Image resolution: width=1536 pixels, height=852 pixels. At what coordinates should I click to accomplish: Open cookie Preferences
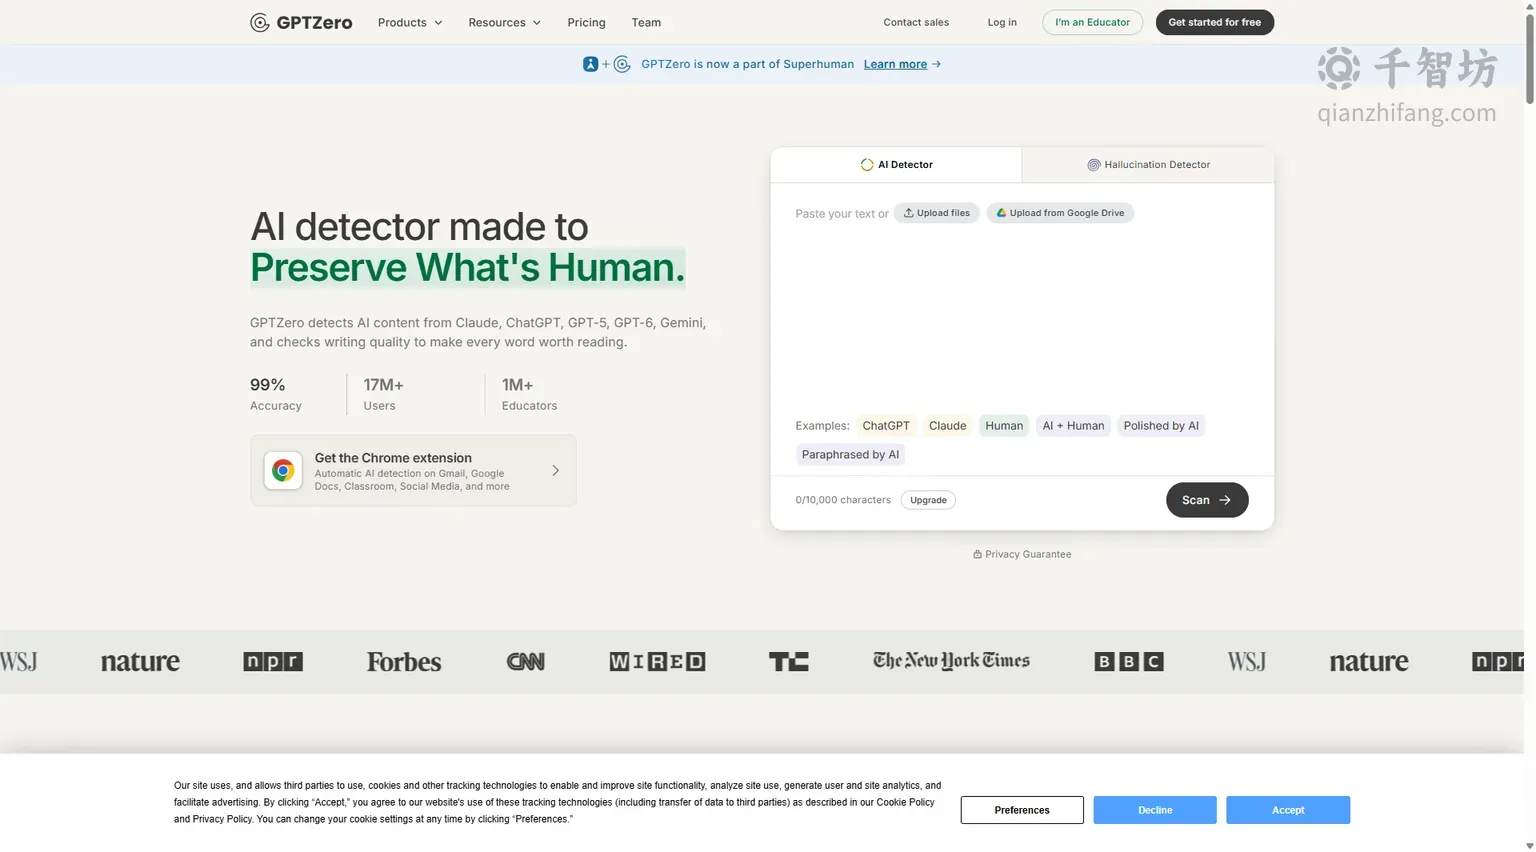(1022, 810)
